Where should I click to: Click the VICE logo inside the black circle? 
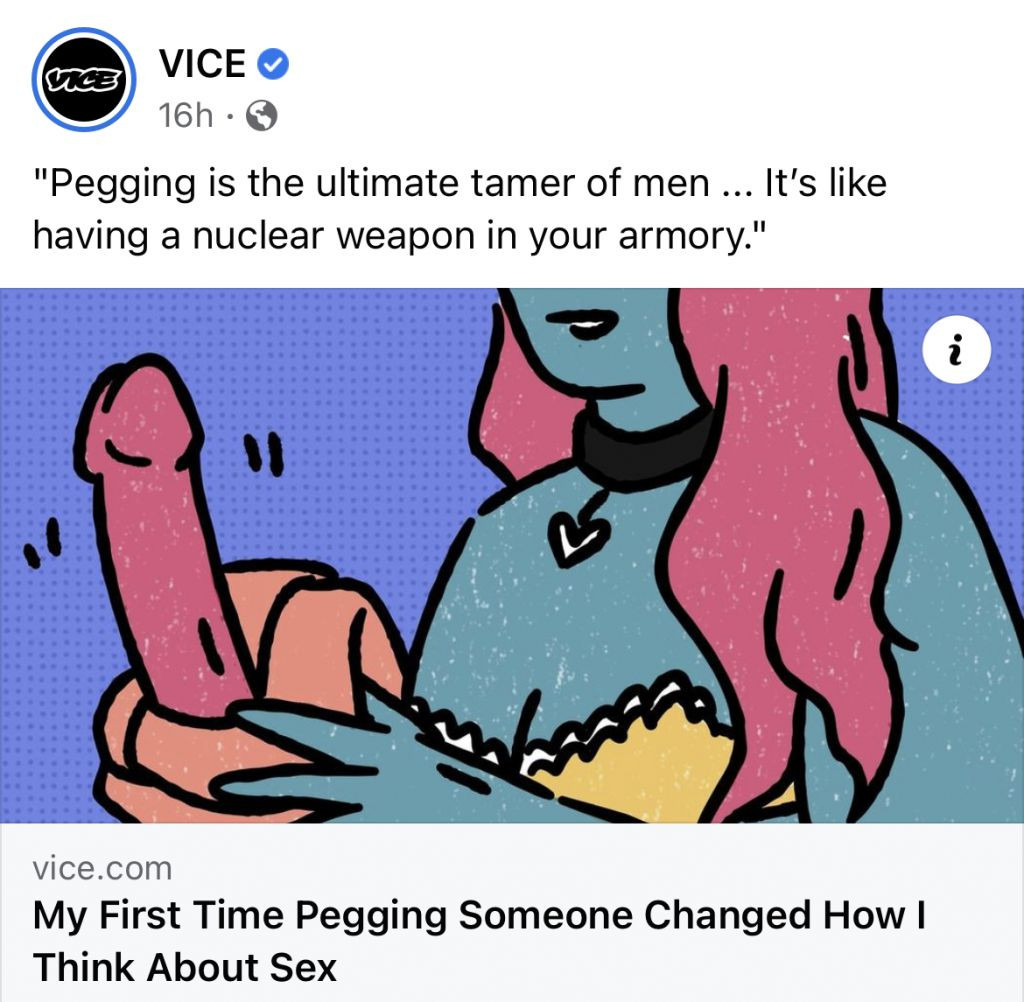click(84, 80)
